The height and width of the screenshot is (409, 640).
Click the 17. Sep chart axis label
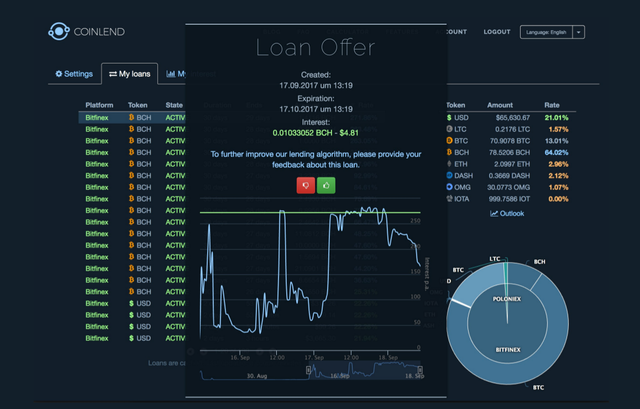tap(314, 358)
